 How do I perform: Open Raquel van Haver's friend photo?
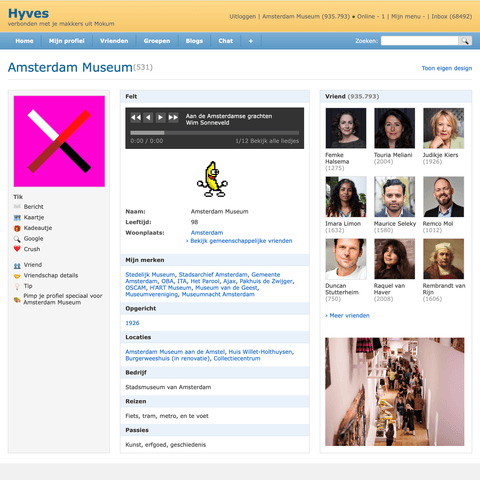click(394, 259)
